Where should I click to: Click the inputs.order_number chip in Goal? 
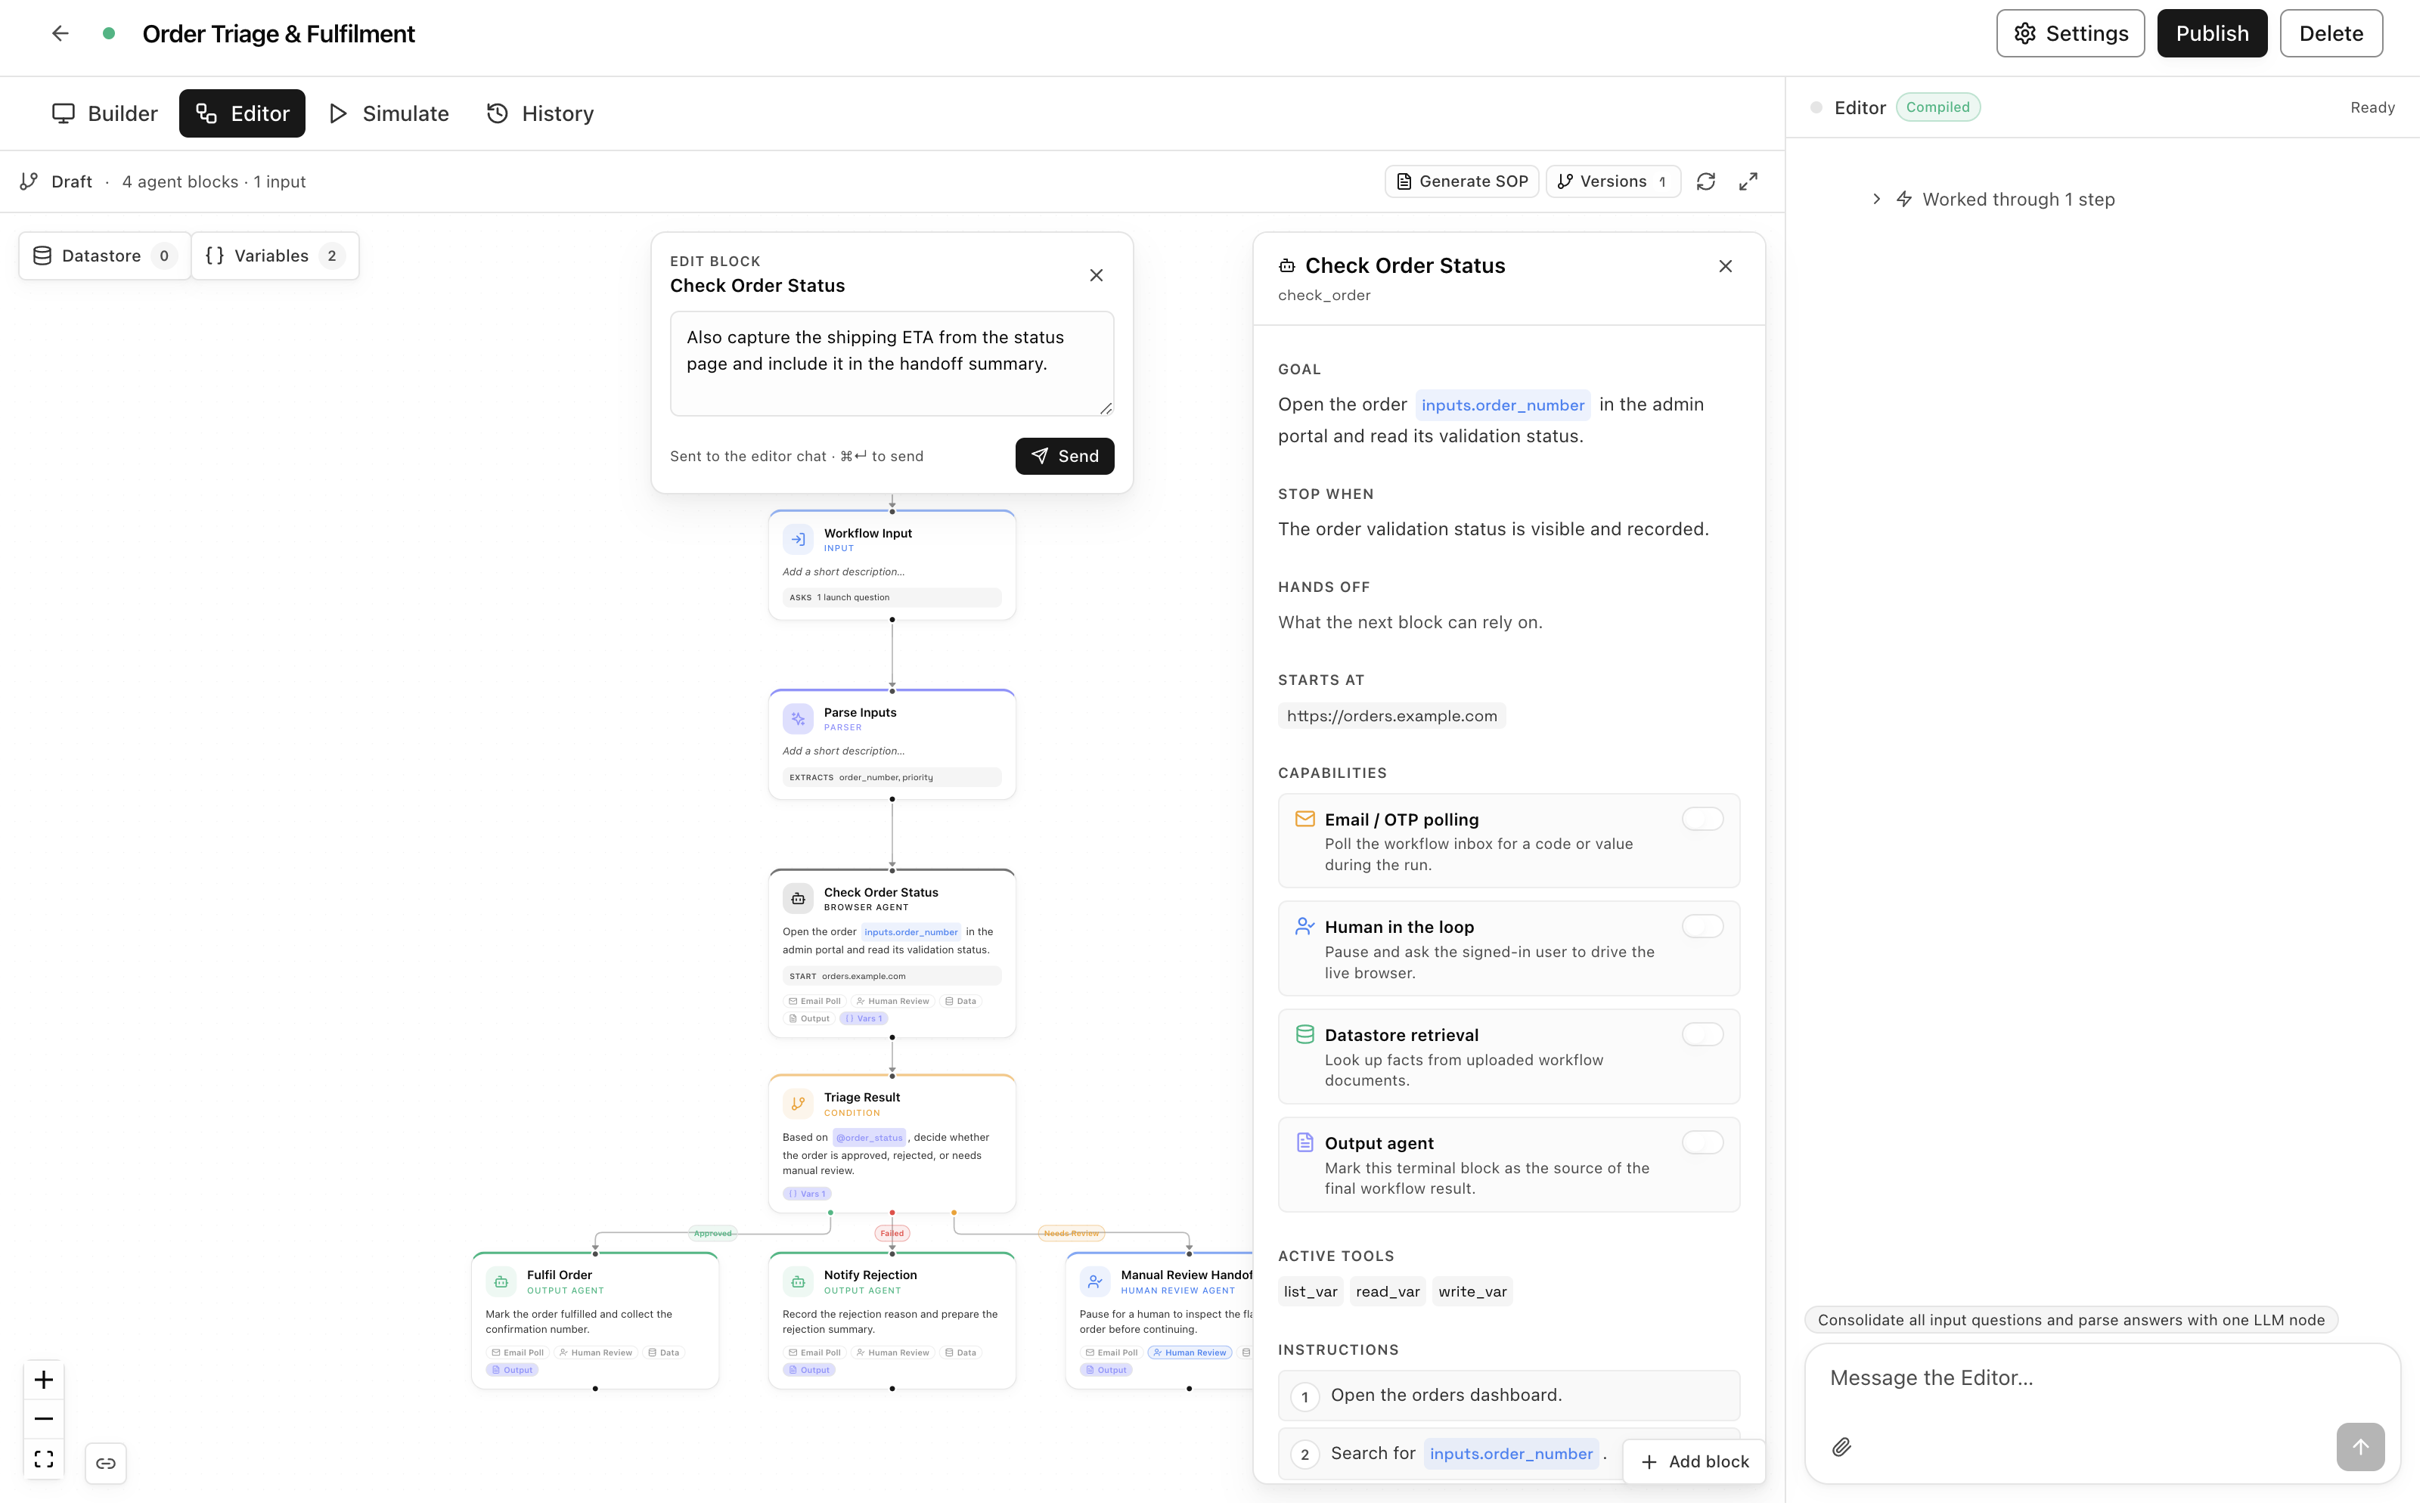1508,406
